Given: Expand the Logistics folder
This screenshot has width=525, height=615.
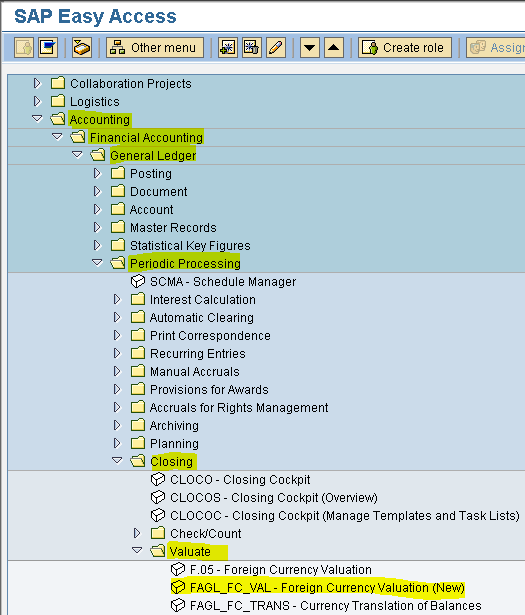Looking at the screenshot, I should pos(37,101).
